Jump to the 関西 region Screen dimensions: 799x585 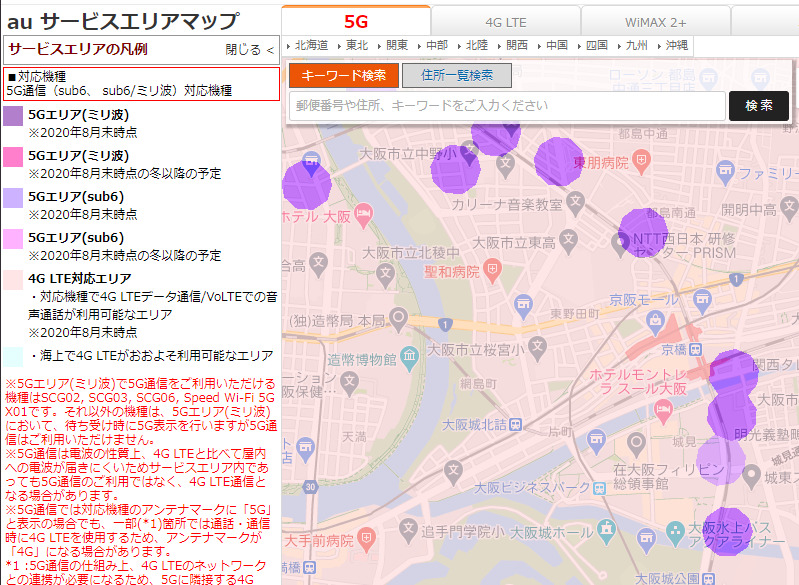516,45
